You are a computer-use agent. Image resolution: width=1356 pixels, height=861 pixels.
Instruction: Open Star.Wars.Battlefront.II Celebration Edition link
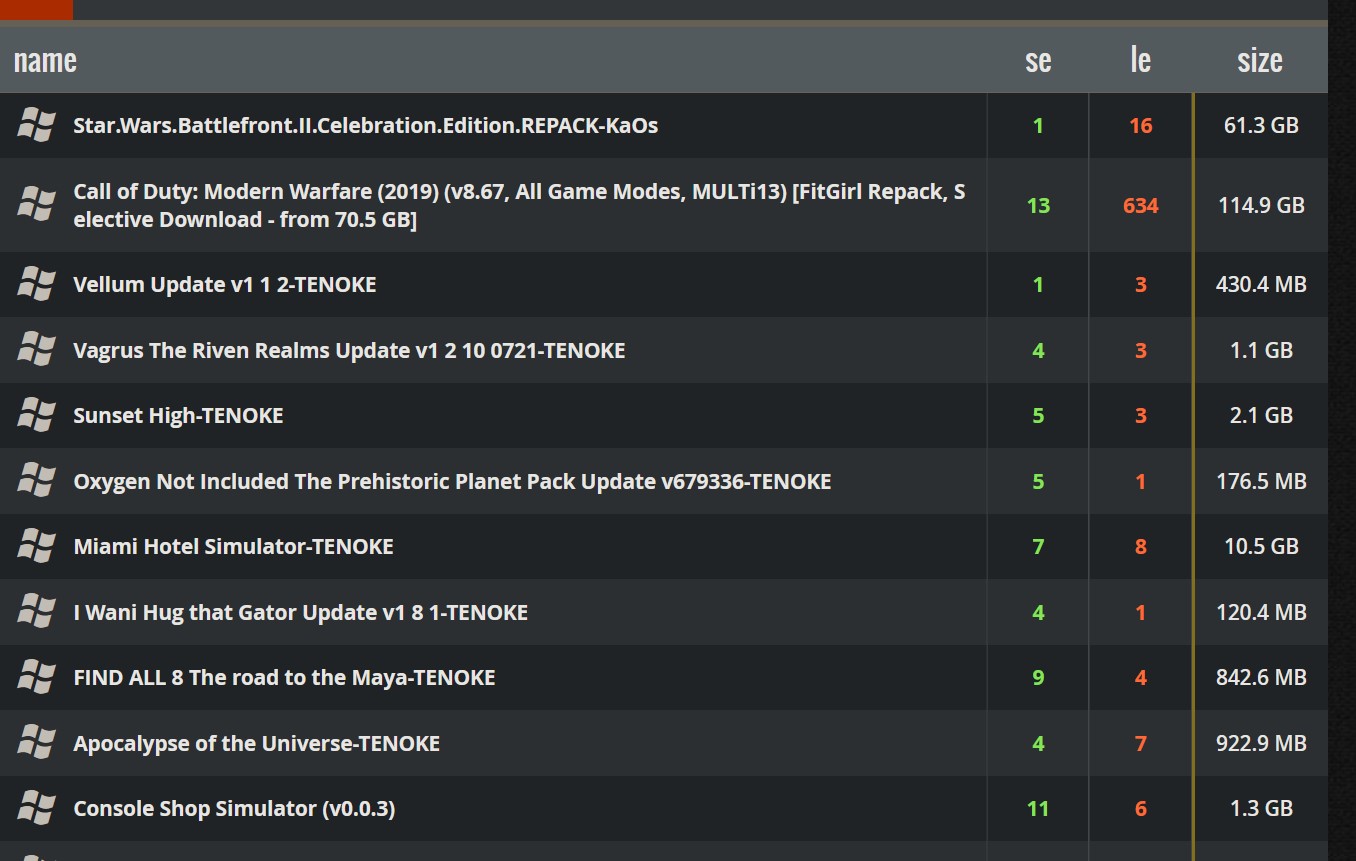[x=366, y=125]
